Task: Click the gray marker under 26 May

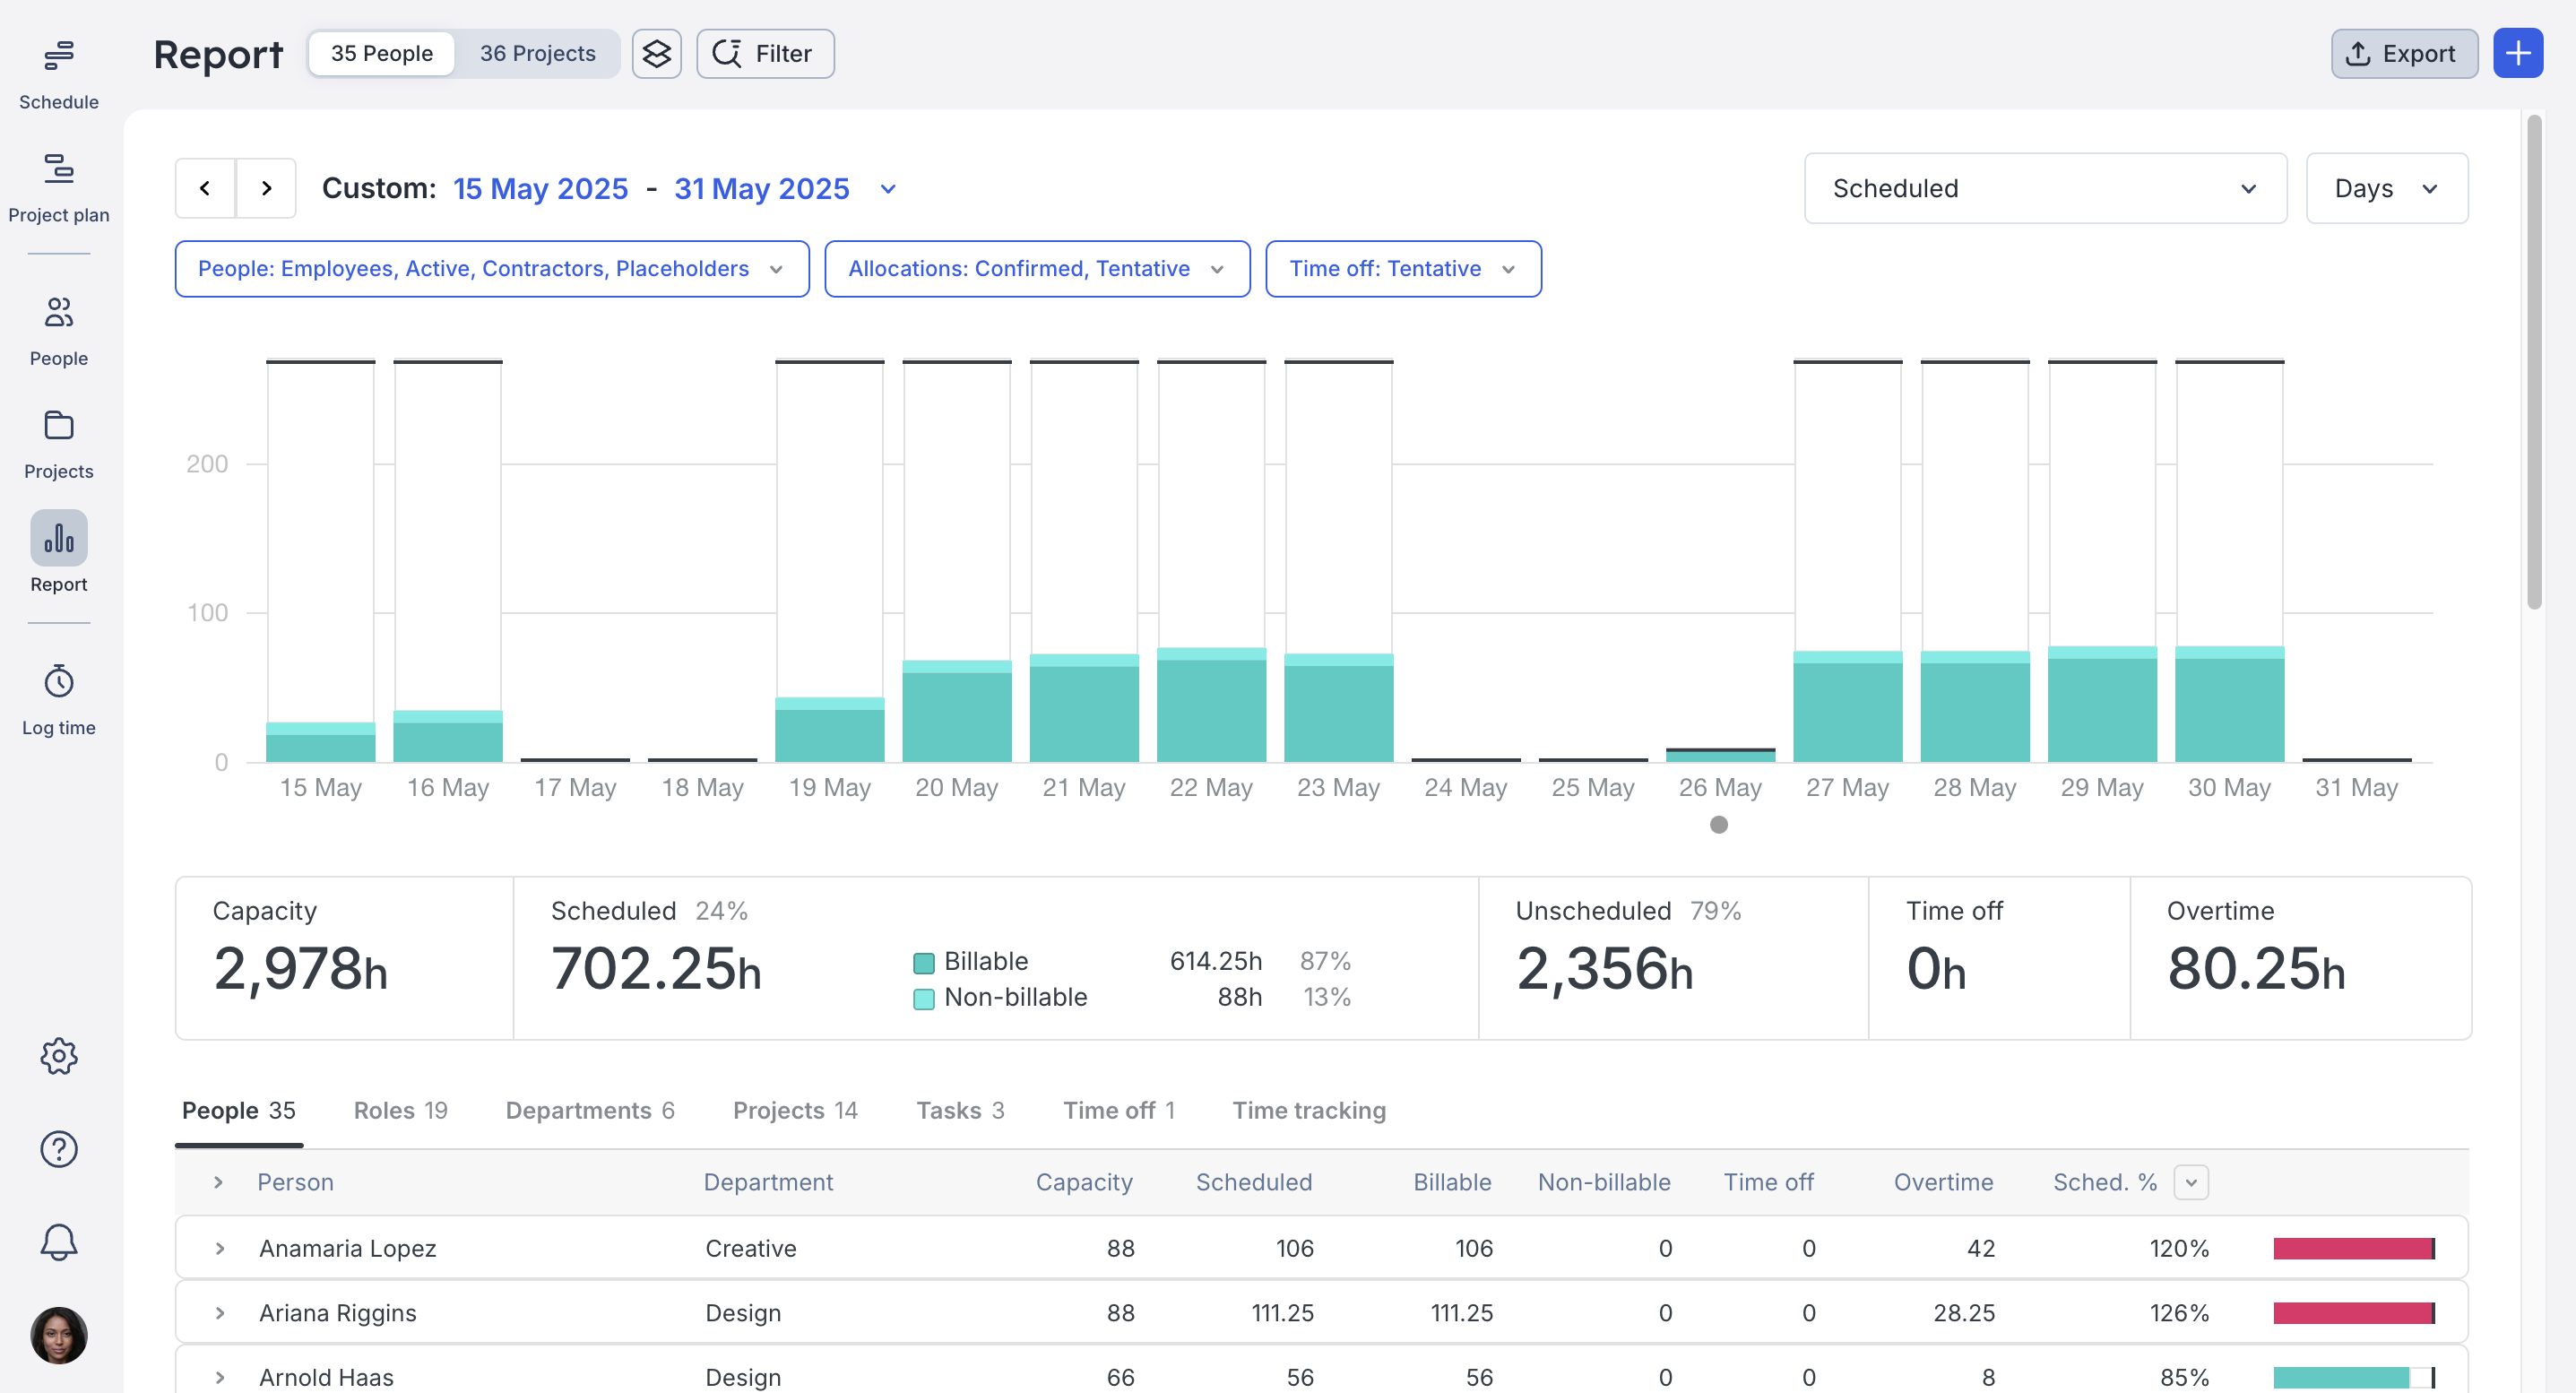Action: [x=1718, y=825]
